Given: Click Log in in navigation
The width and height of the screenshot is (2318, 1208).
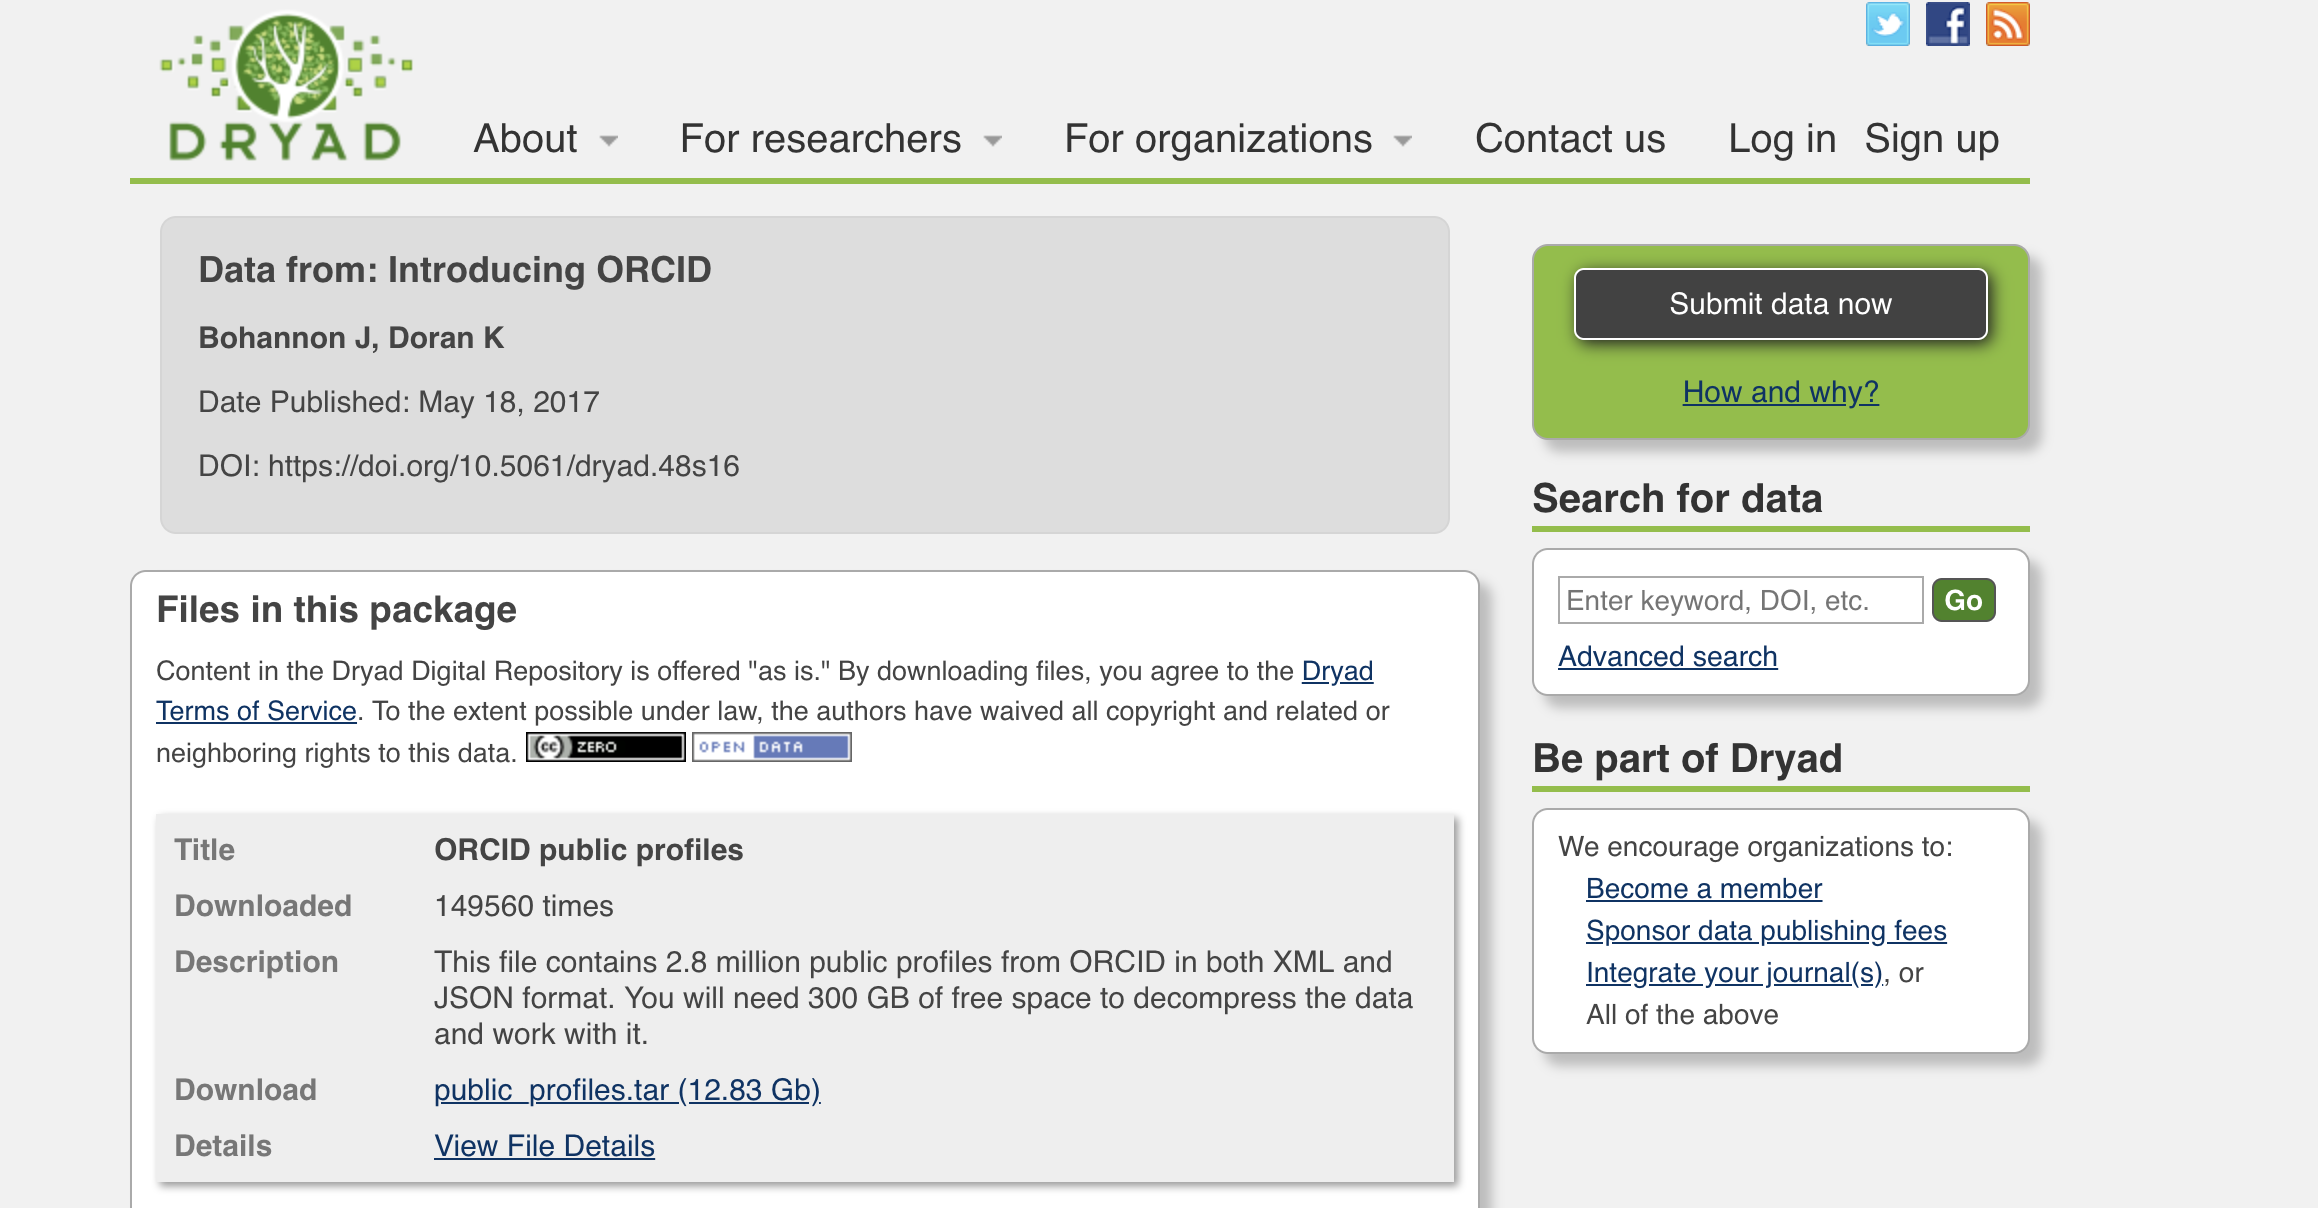Looking at the screenshot, I should (1781, 139).
